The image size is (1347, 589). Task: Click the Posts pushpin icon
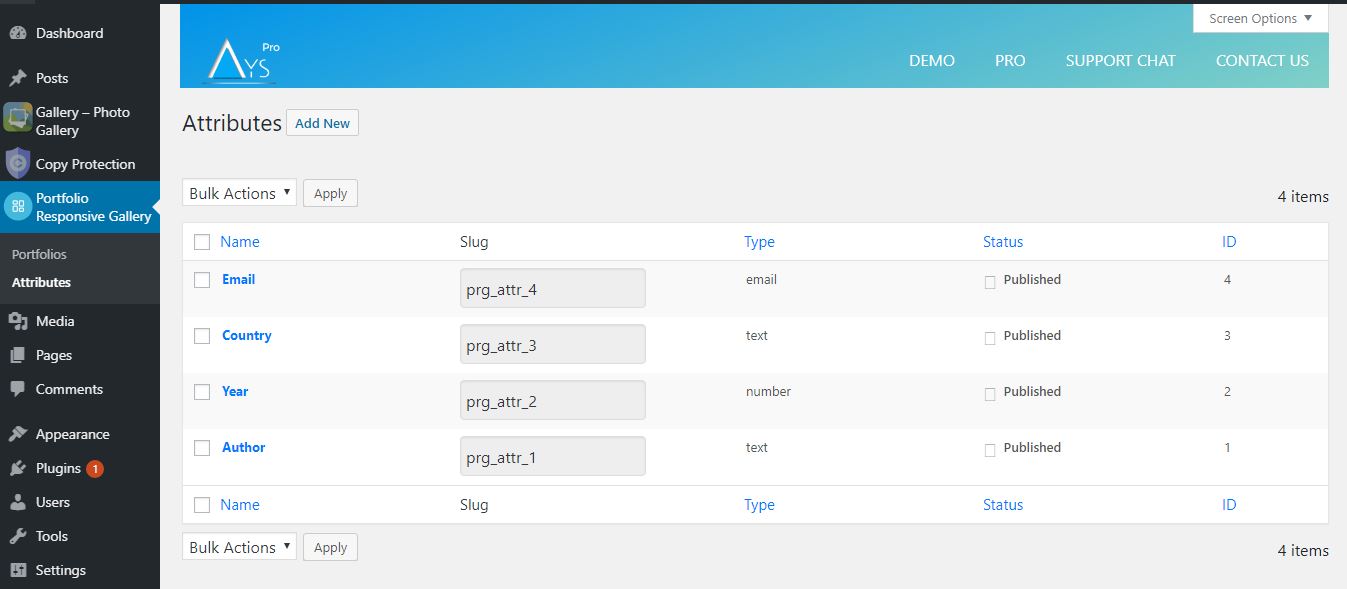pyautogui.click(x=17, y=78)
